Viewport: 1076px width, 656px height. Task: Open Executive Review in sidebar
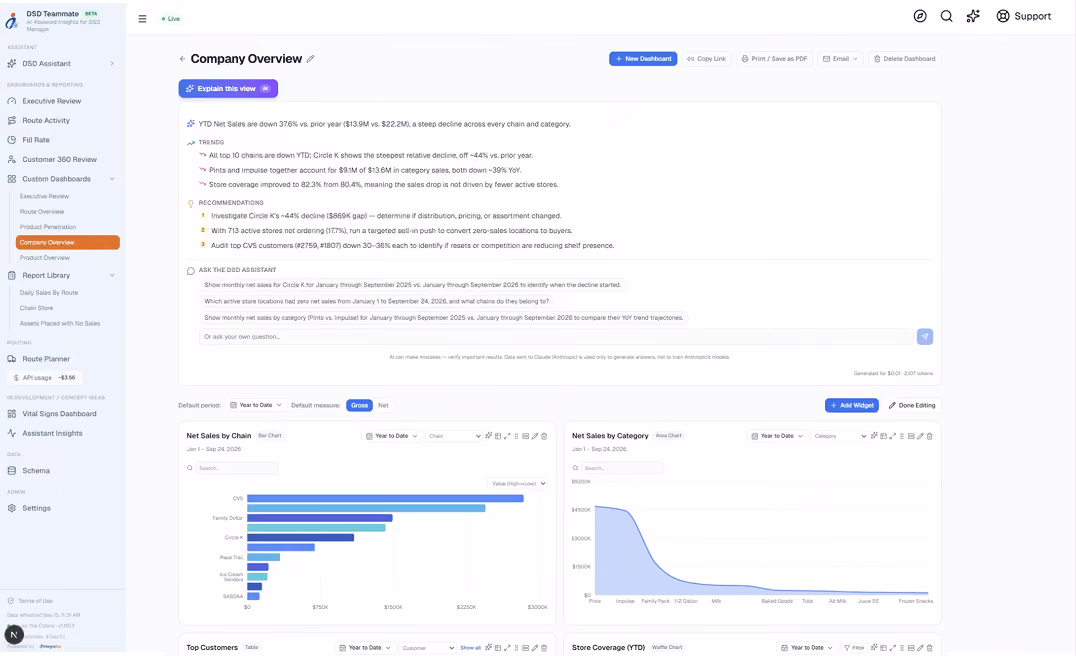(x=51, y=101)
